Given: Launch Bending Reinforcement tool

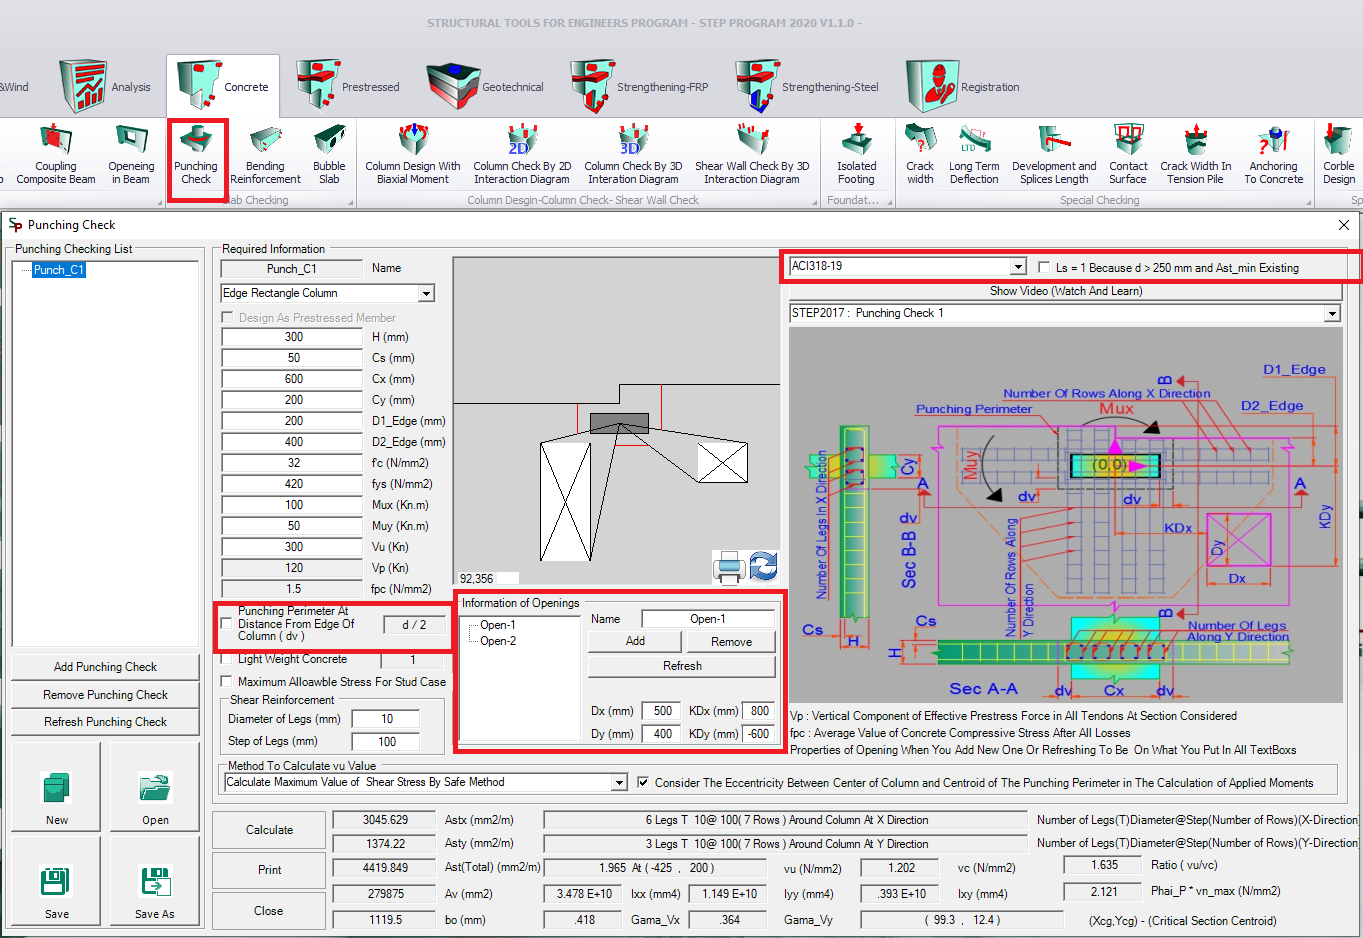Looking at the screenshot, I should [265, 156].
